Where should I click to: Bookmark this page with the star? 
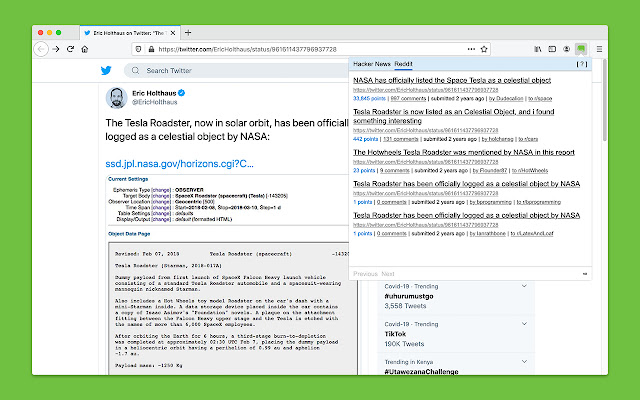pos(484,49)
